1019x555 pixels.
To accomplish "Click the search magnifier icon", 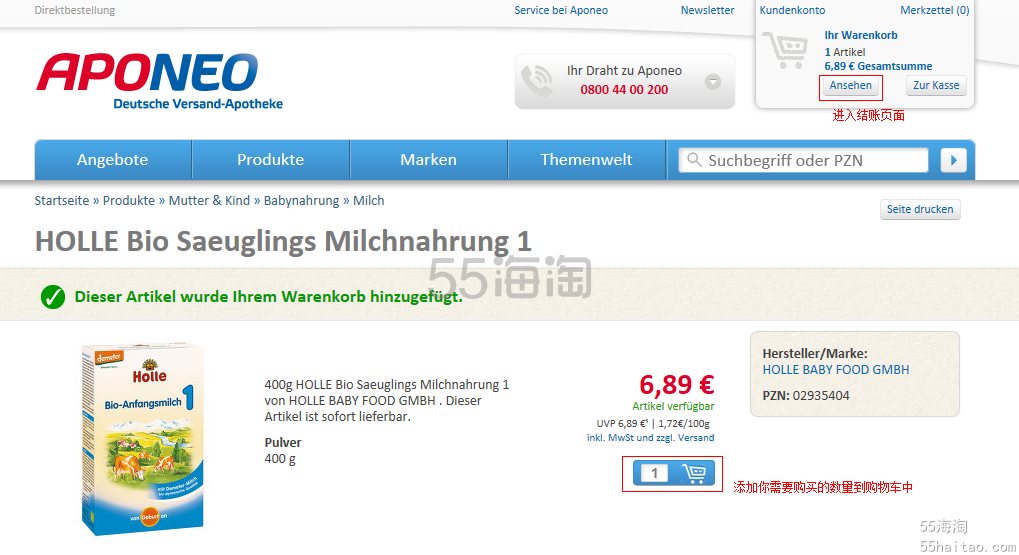I will tap(694, 160).
